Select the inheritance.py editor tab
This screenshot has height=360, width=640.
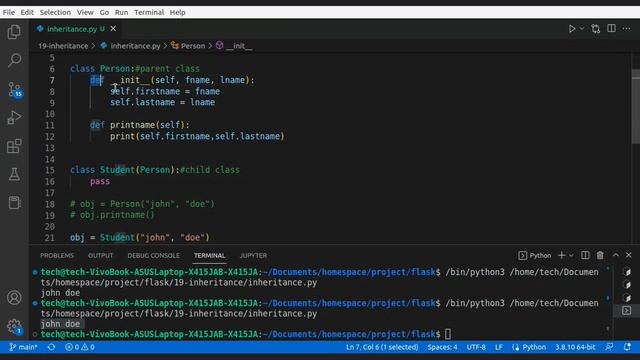point(76,29)
